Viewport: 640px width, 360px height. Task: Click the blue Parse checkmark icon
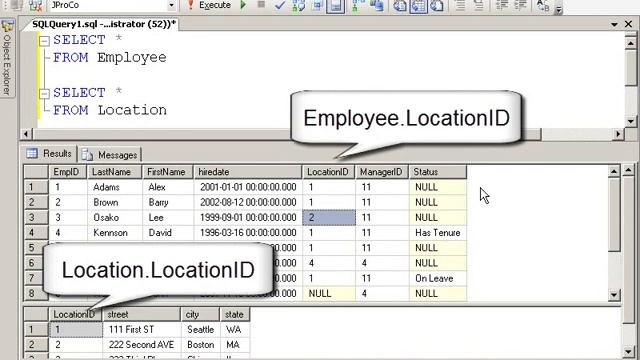pyautogui.click(x=280, y=5)
